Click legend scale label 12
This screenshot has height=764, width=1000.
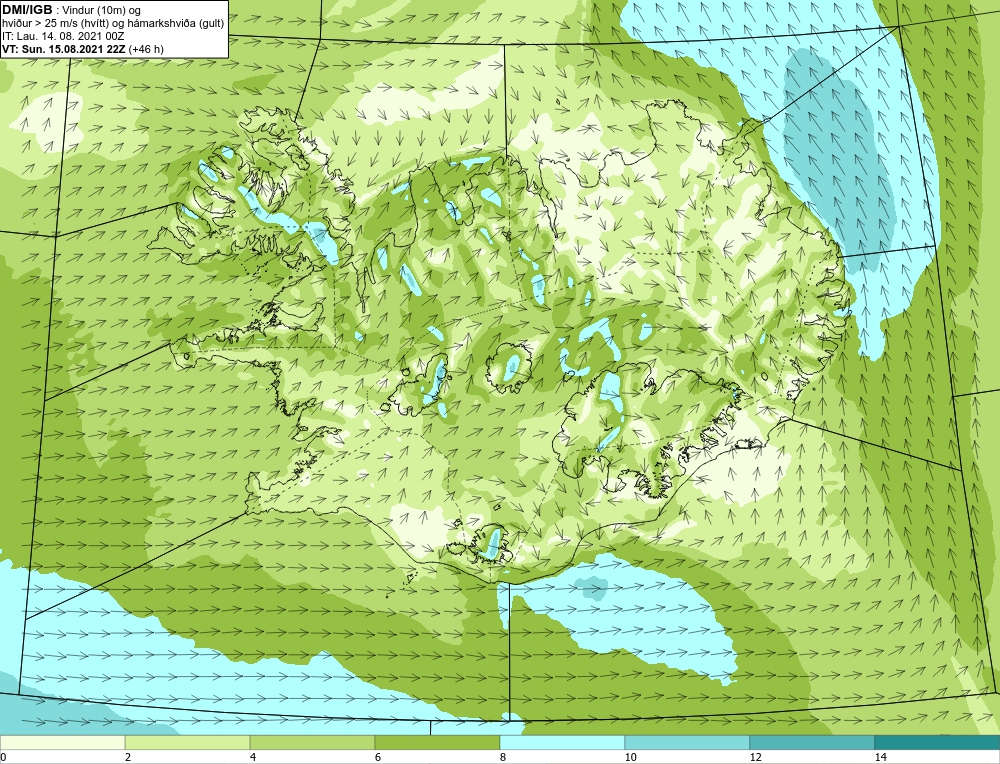755,757
